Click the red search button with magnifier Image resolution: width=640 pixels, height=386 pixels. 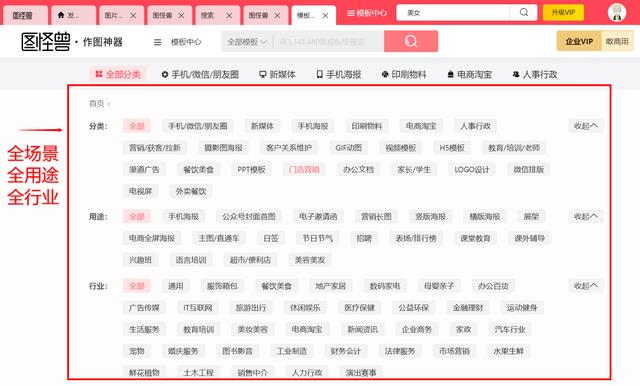click(x=411, y=41)
